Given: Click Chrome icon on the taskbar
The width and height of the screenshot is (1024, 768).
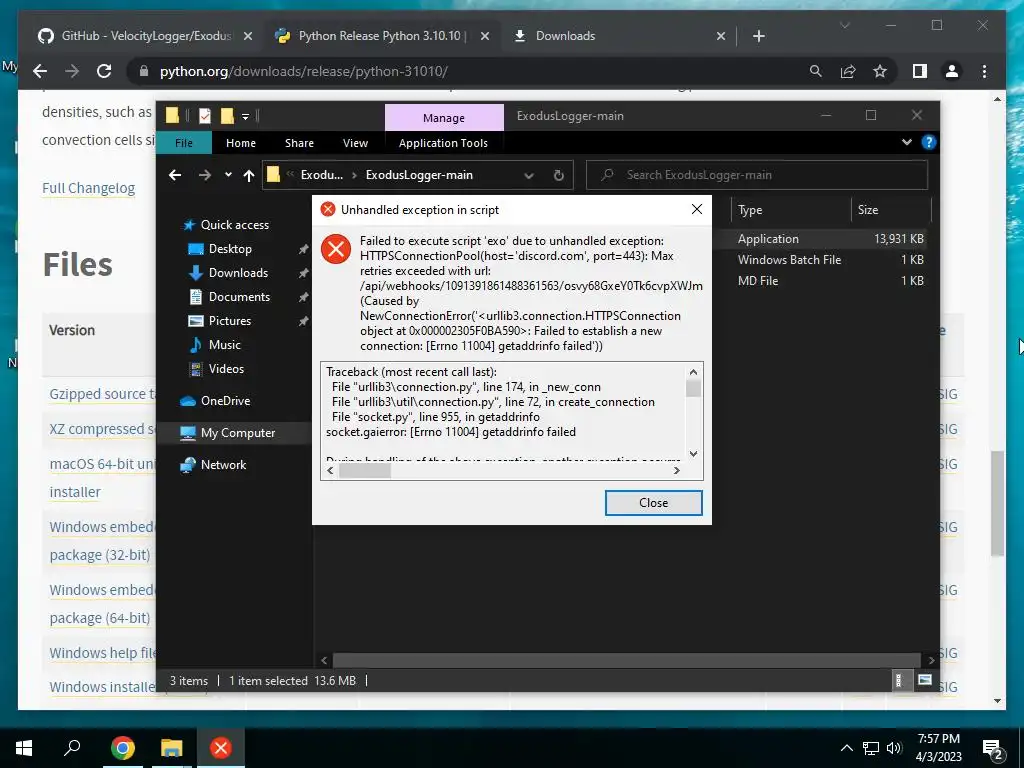Looking at the screenshot, I should 122,748.
